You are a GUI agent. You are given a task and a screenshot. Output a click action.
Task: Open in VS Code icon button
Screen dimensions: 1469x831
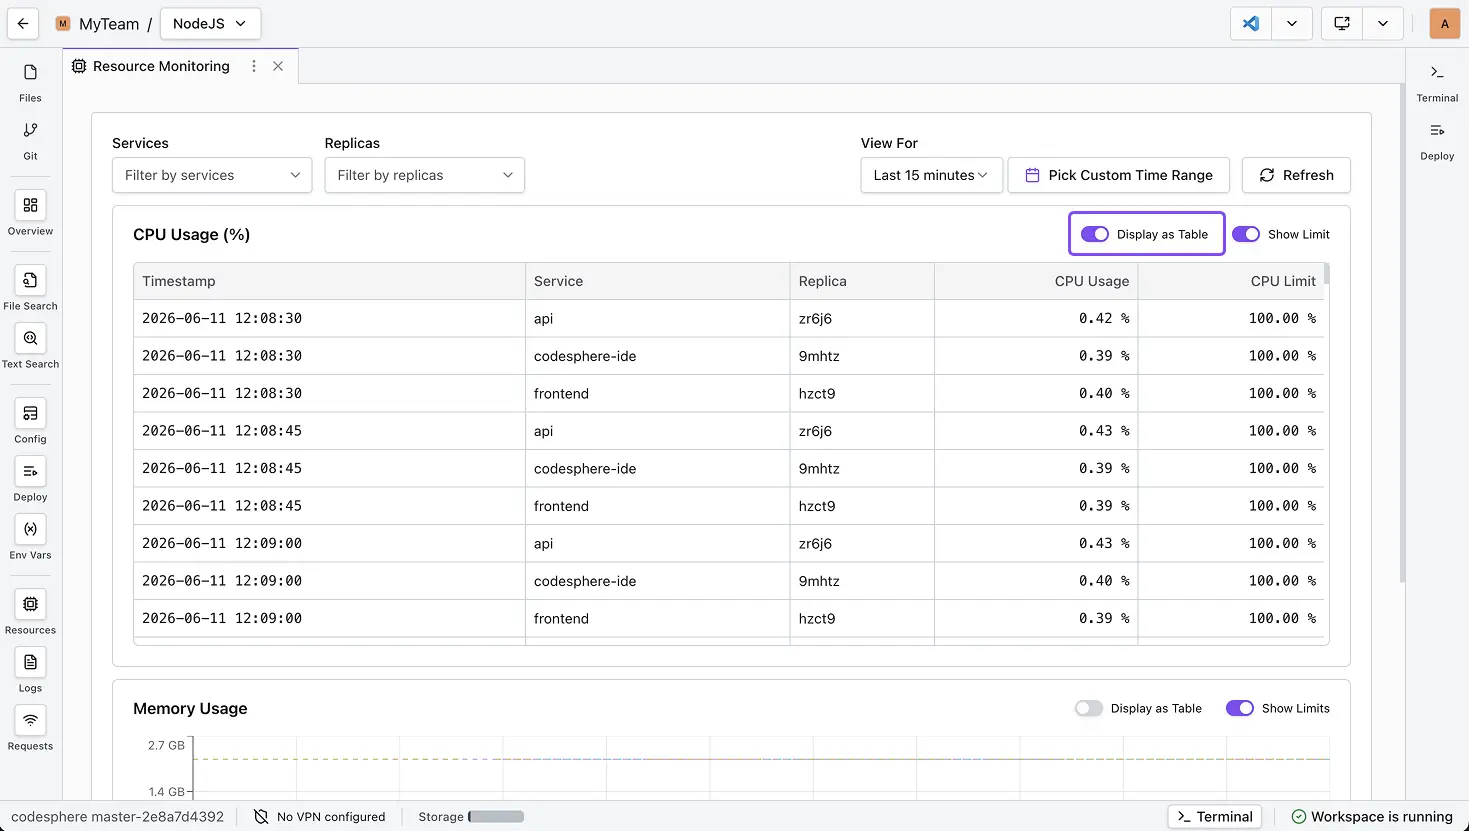(x=1251, y=23)
